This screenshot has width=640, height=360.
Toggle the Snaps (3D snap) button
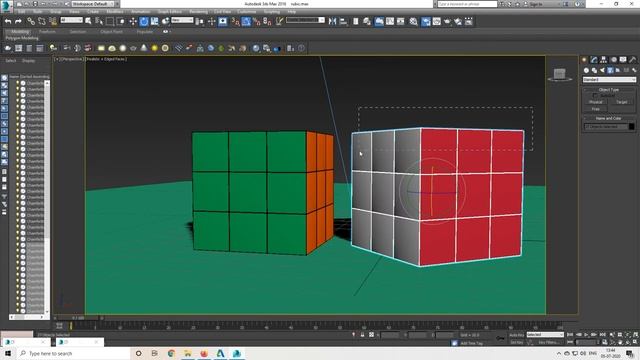coord(235,21)
